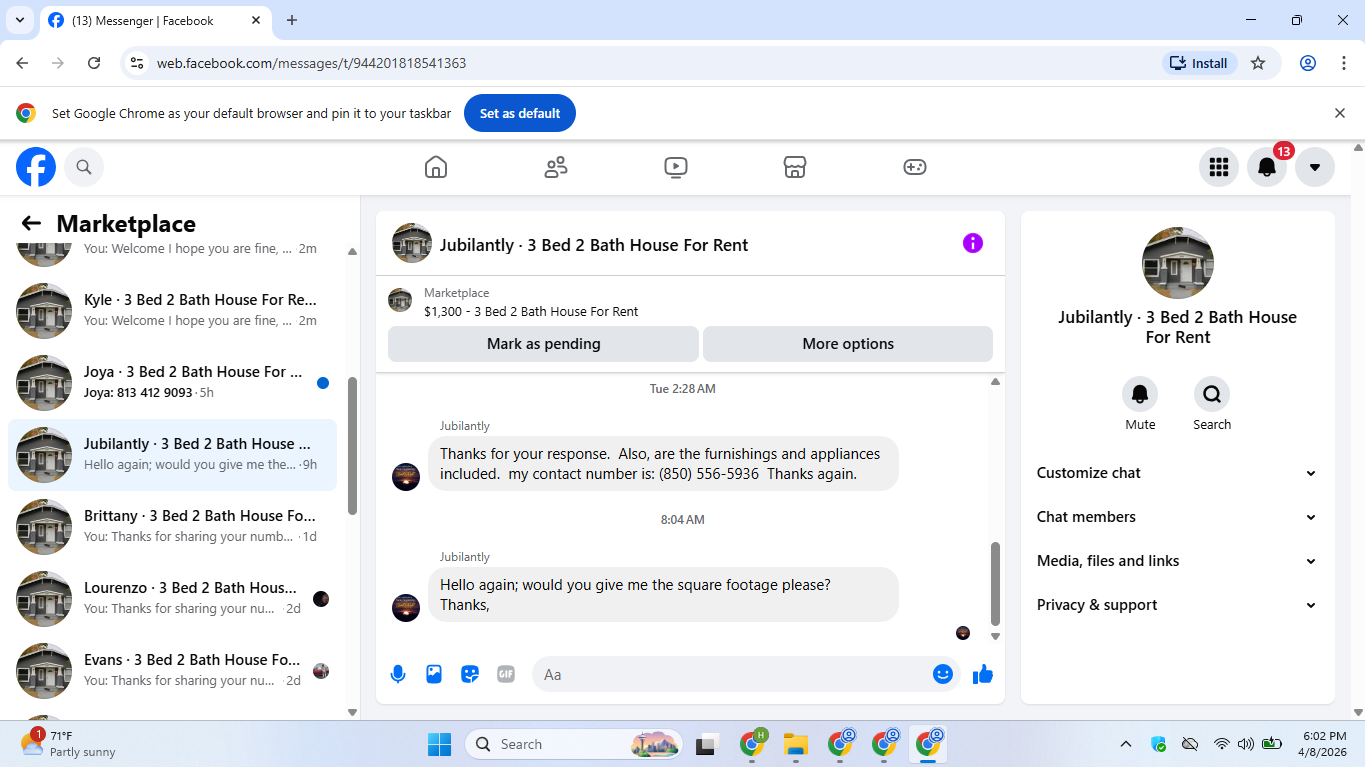1365x767 pixels.
Task: Bookmark this page star icon
Action: (1258, 63)
